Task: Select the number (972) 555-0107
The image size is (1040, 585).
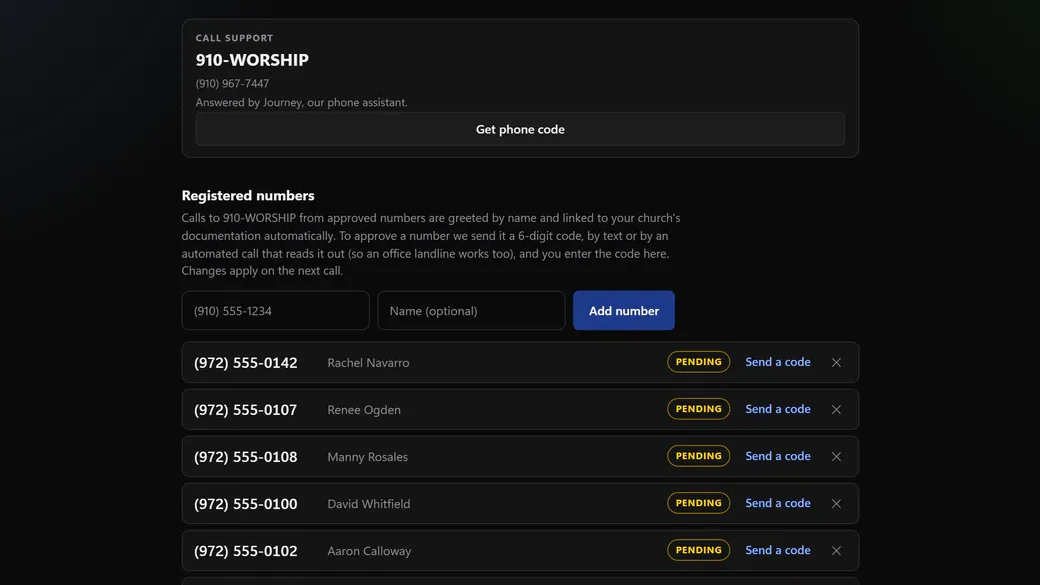Action: click(245, 410)
